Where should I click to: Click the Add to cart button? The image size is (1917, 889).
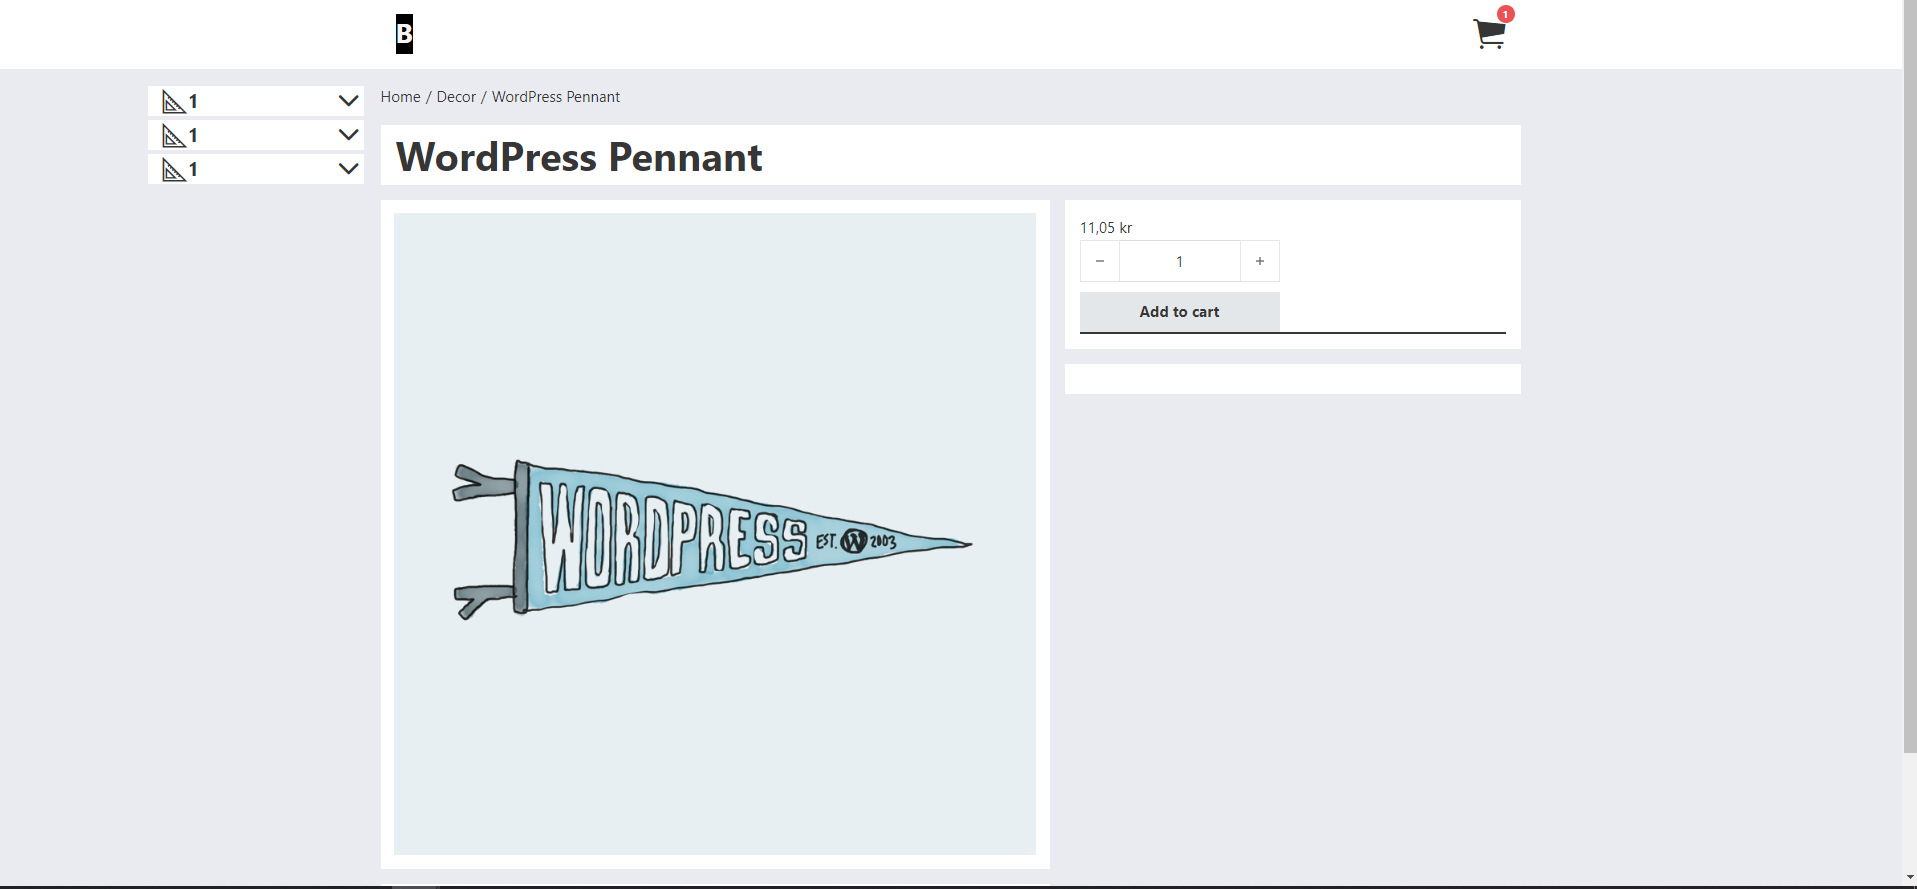click(x=1179, y=312)
